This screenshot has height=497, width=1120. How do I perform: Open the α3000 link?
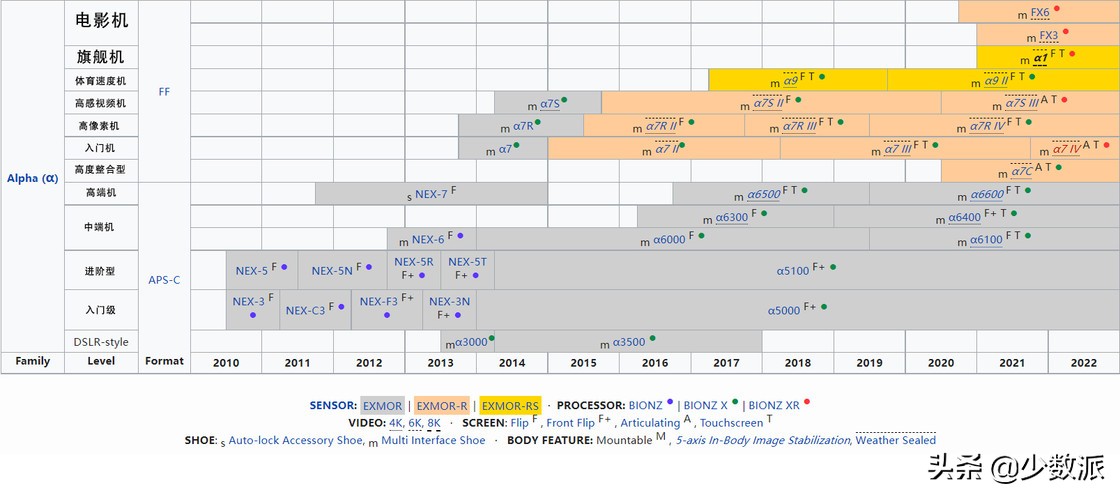pyautogui.click(x=471, y=343)
